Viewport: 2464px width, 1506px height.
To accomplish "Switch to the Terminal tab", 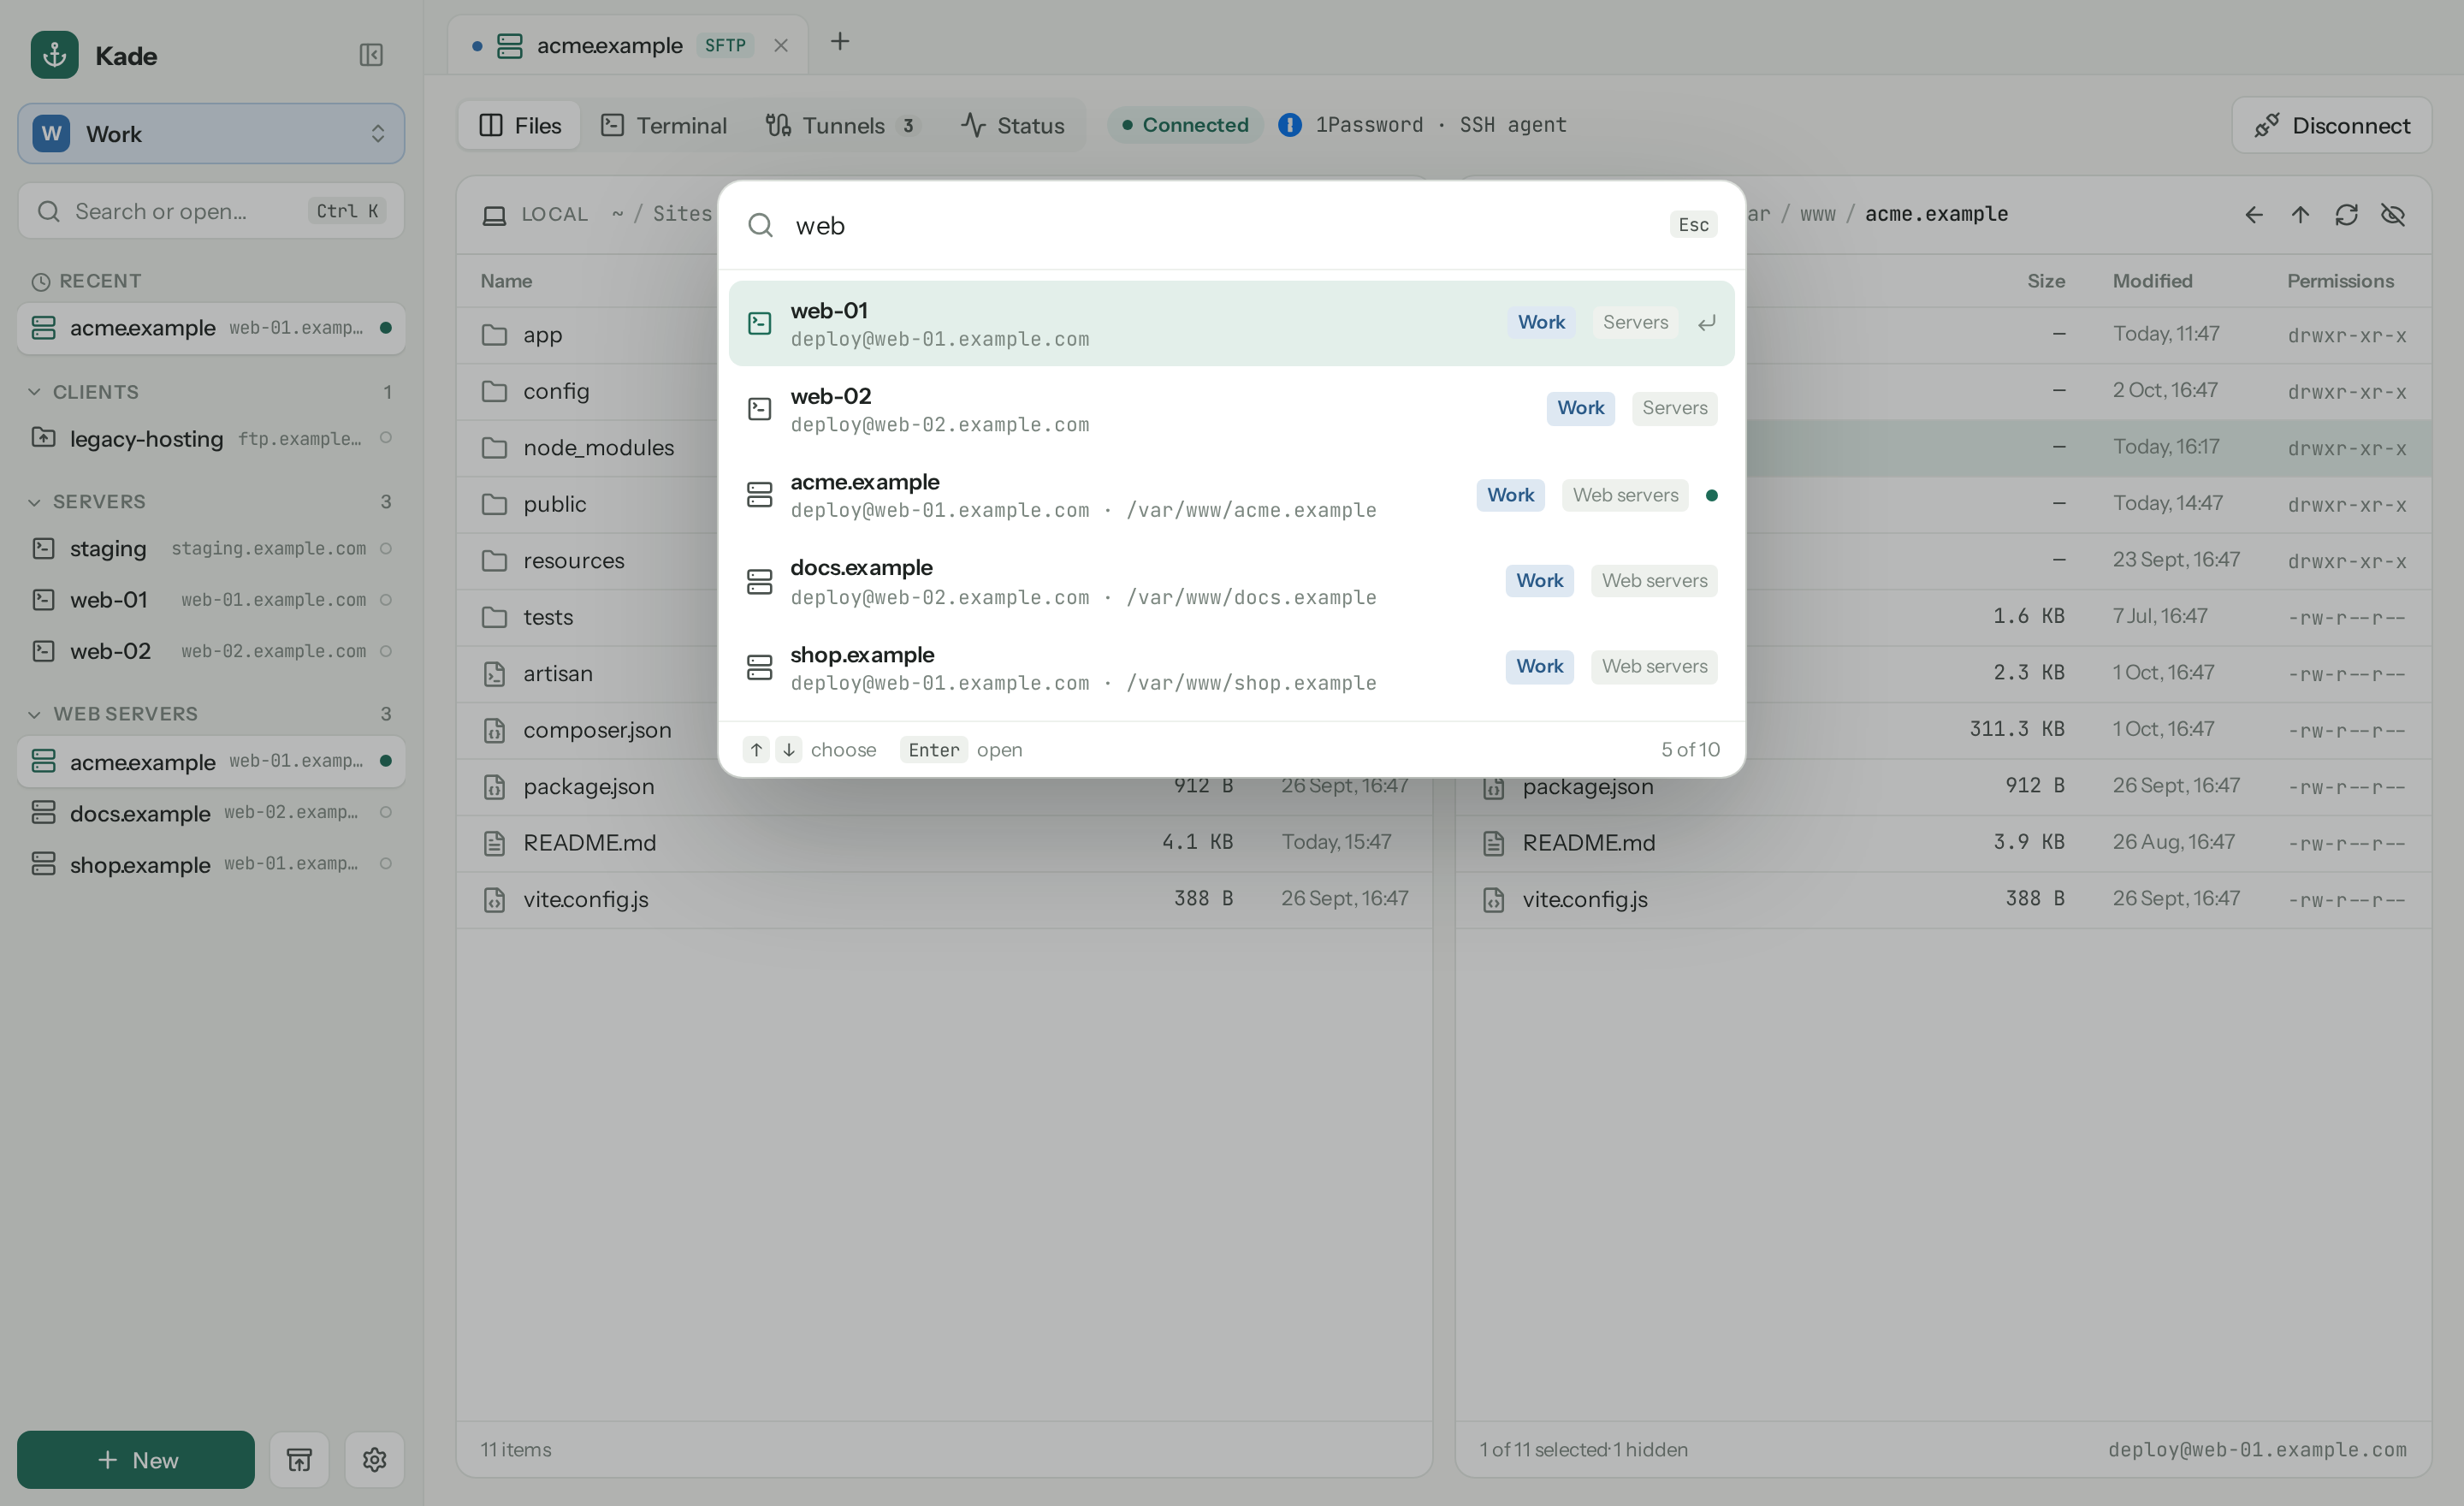I will coord(664,125).
